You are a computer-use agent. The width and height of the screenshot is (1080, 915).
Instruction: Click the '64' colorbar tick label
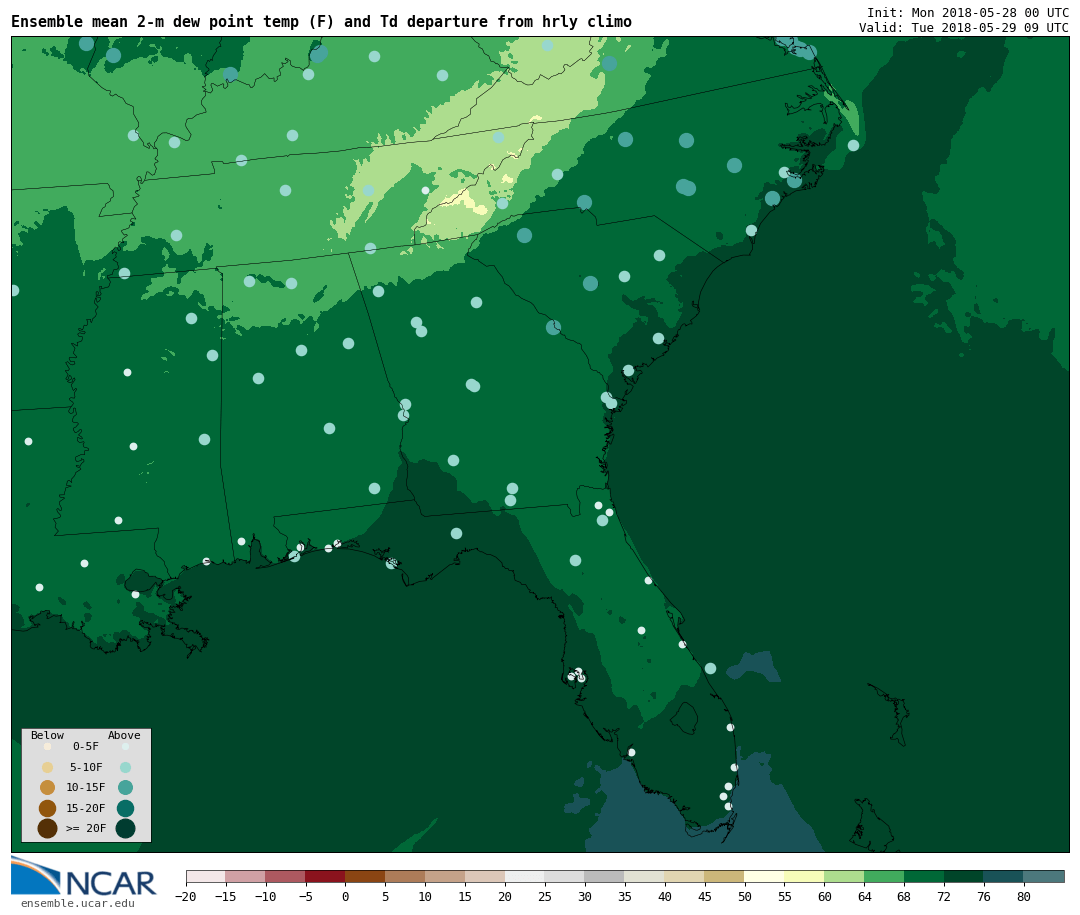click(x=864, y=896)
